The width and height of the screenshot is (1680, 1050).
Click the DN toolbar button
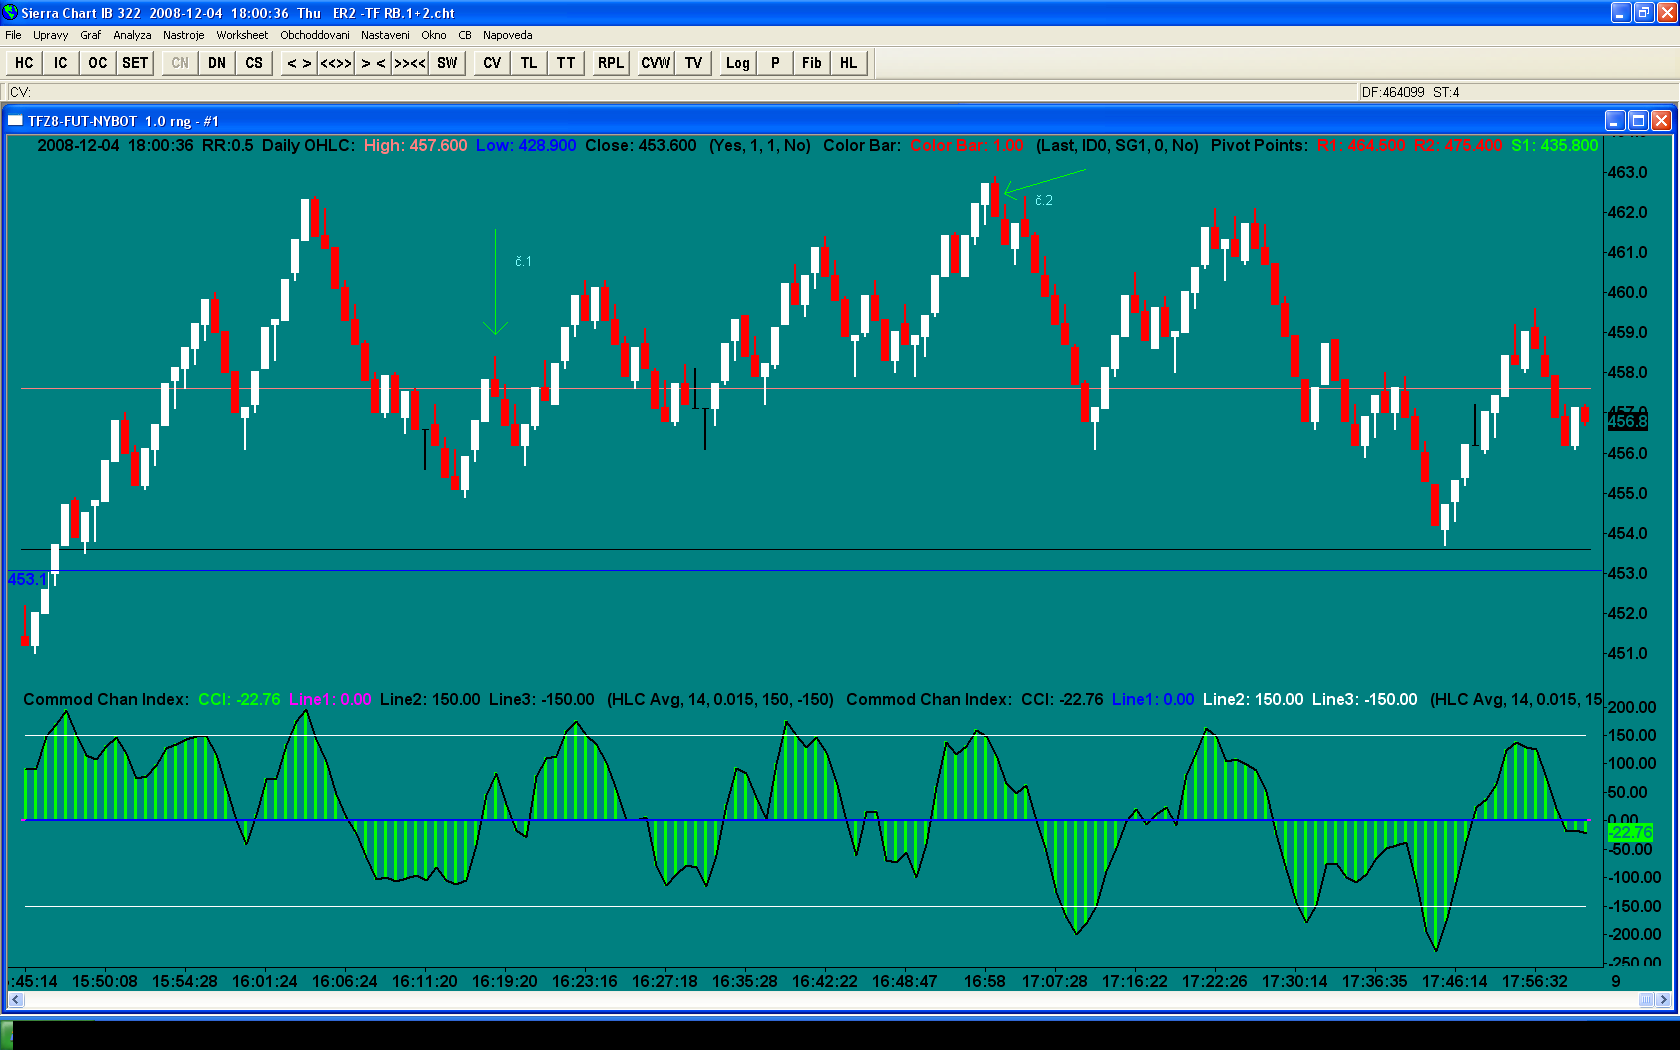[x=217, y=63]
